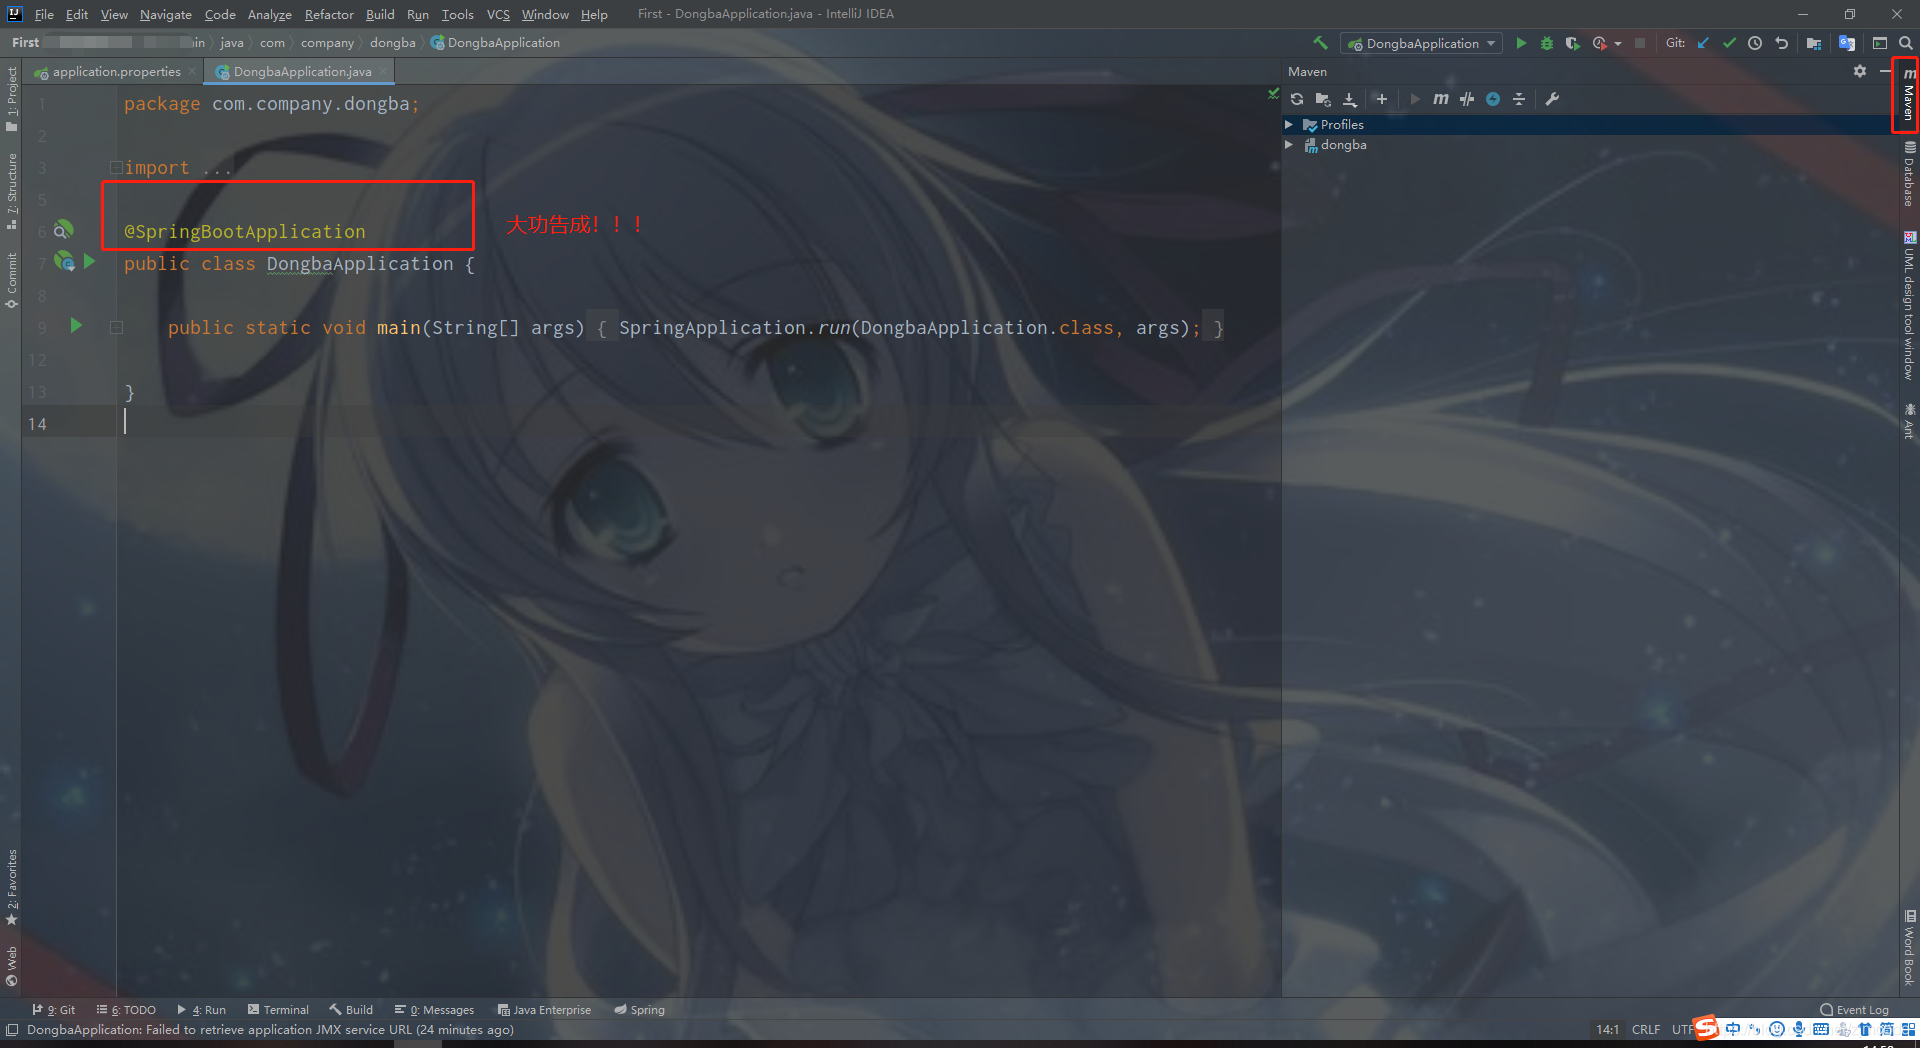Toggle Maven offline mode

[1493, 99]
